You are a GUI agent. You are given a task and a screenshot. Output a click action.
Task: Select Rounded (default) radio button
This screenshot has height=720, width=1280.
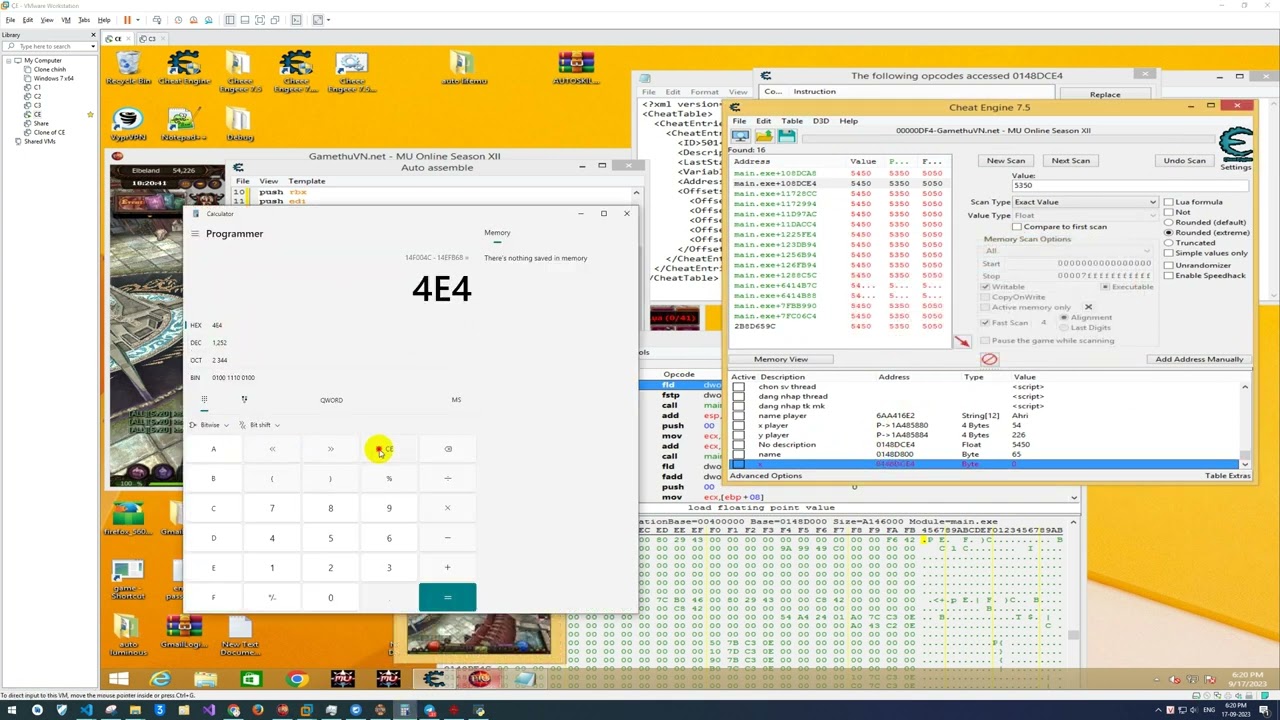pyautogui.click(x=1168, y=222)
